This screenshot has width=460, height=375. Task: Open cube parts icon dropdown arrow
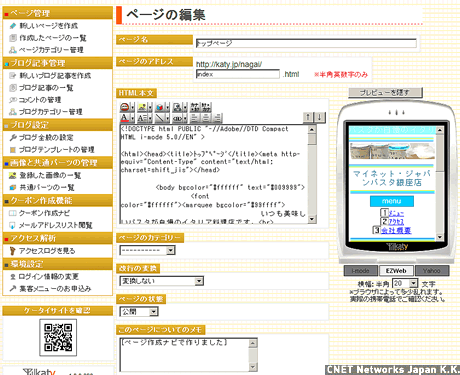click(x=168, y=107)
